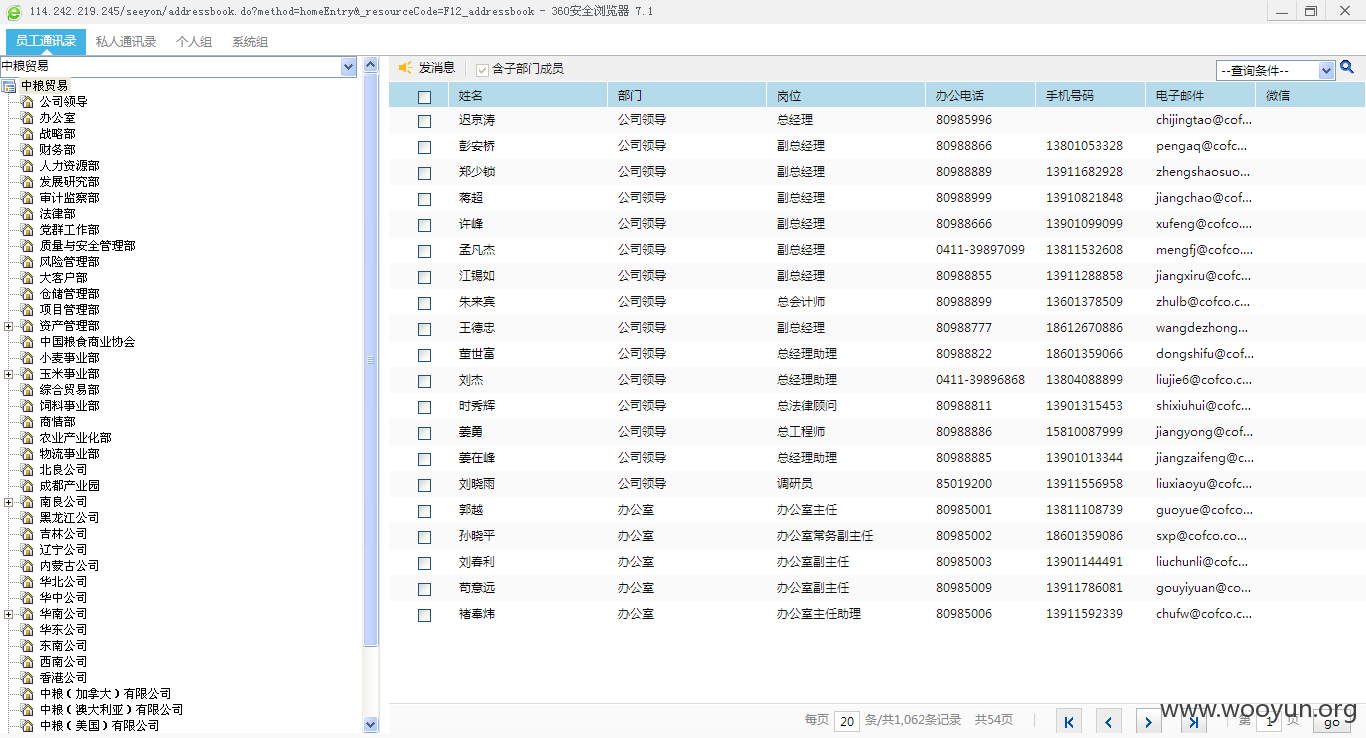Click the house icon beside 办公室
Viewport: 1366px width, 738px height.
pyautogui.click(x=27, y=118)
